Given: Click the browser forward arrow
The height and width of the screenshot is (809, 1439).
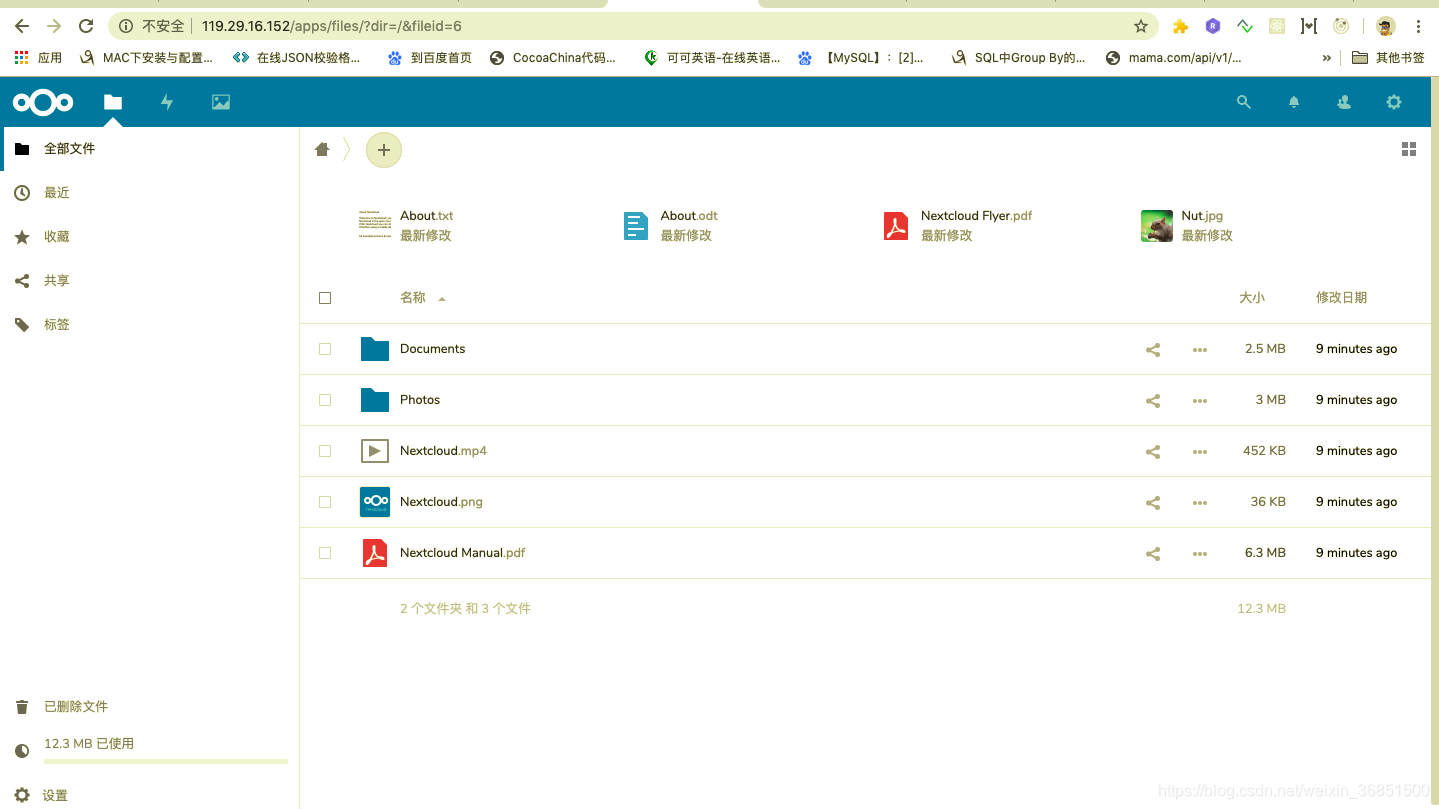Looking at the screenshot, I should (x=54, y=26).
